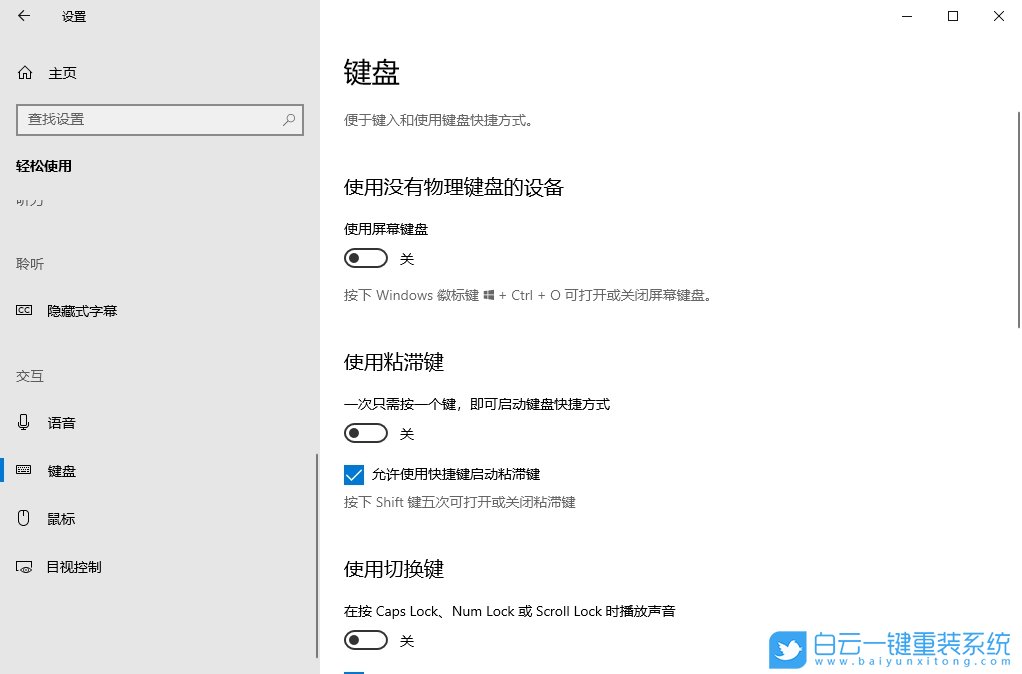
Task: Open 聆听 settings from the sidebar
Action: tap(30, 263)
